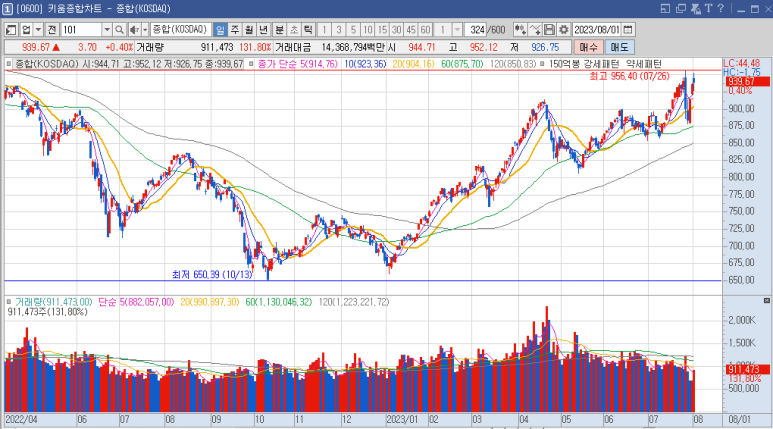Click the window number 1 icon in title
Screen dimensions: 773x429
tap(7, 8)
